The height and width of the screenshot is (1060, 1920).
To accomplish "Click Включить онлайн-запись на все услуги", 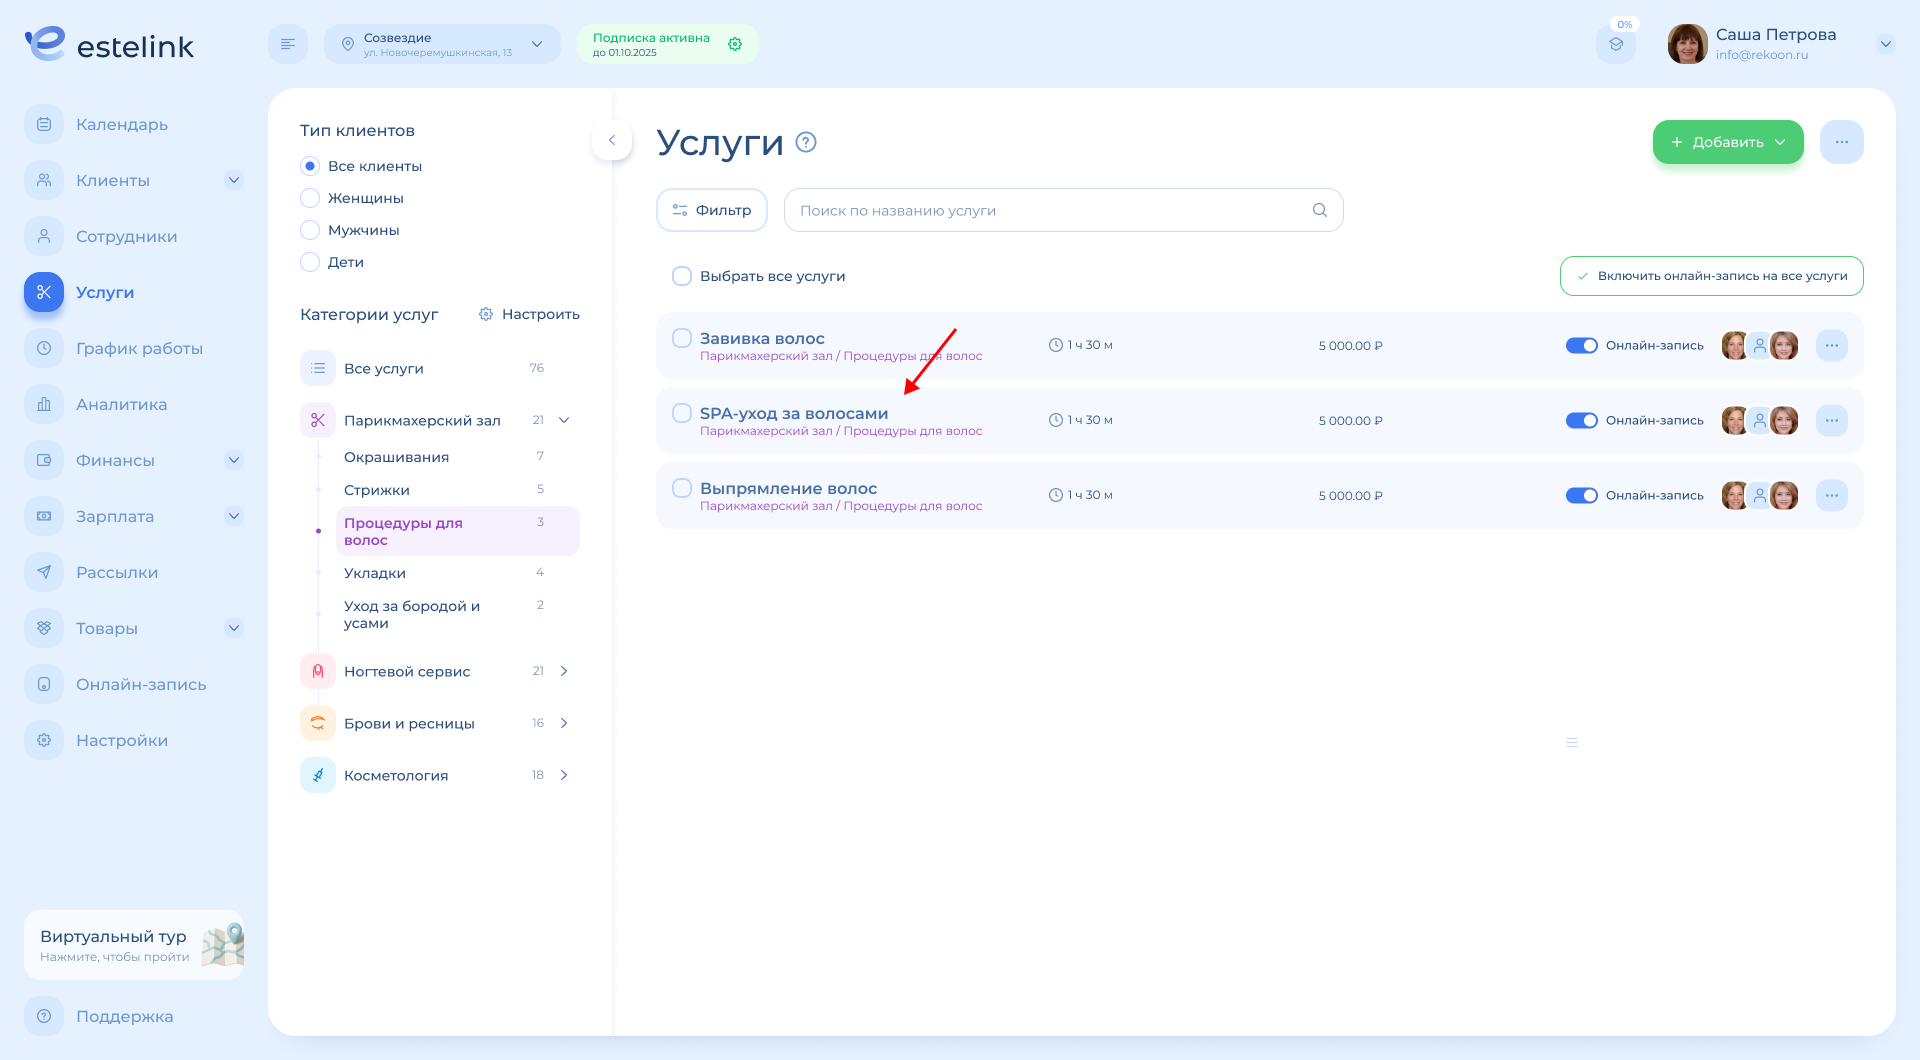I will 1711,276.
